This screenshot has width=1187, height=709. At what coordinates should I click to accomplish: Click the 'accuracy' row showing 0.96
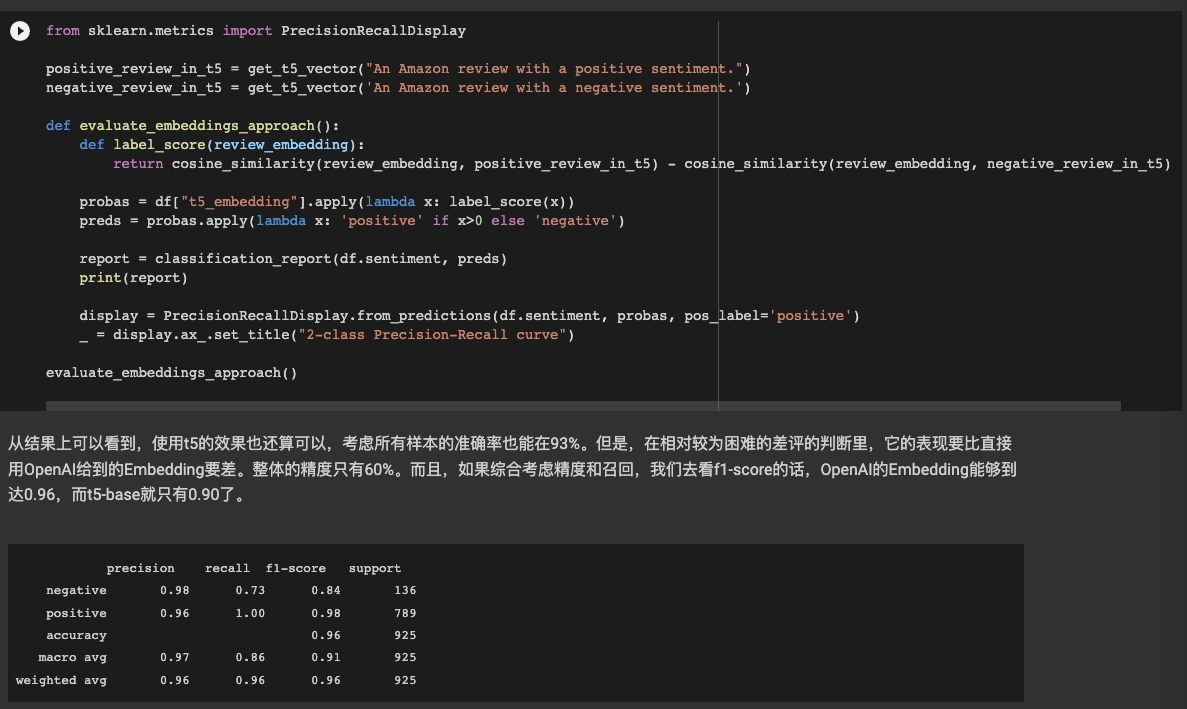[231, 636]
